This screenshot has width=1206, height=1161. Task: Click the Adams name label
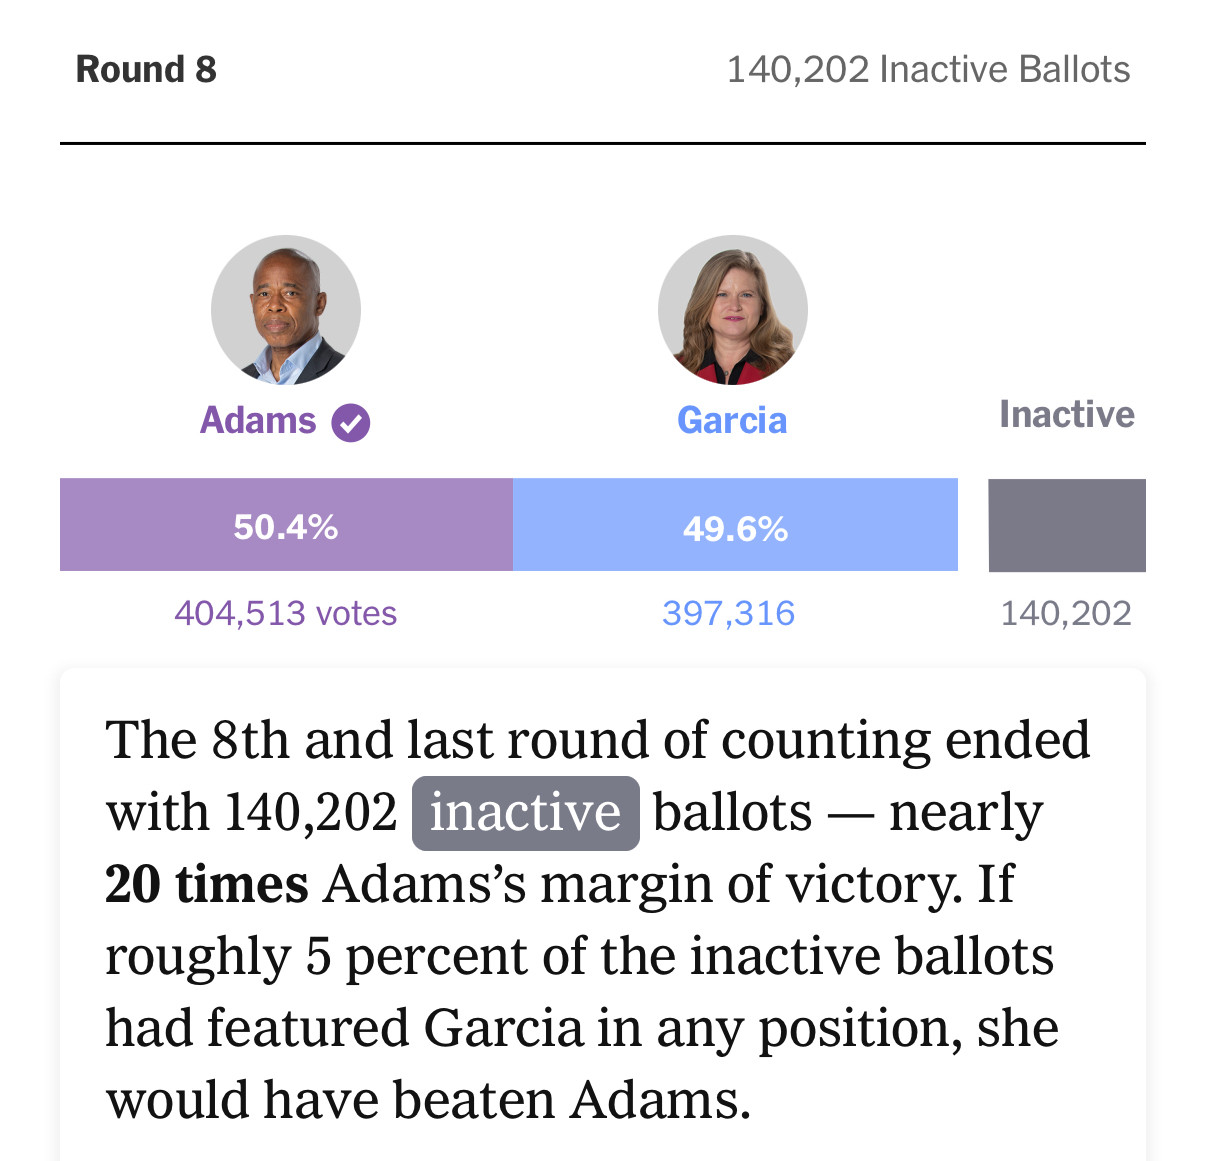tap(258, 421)
